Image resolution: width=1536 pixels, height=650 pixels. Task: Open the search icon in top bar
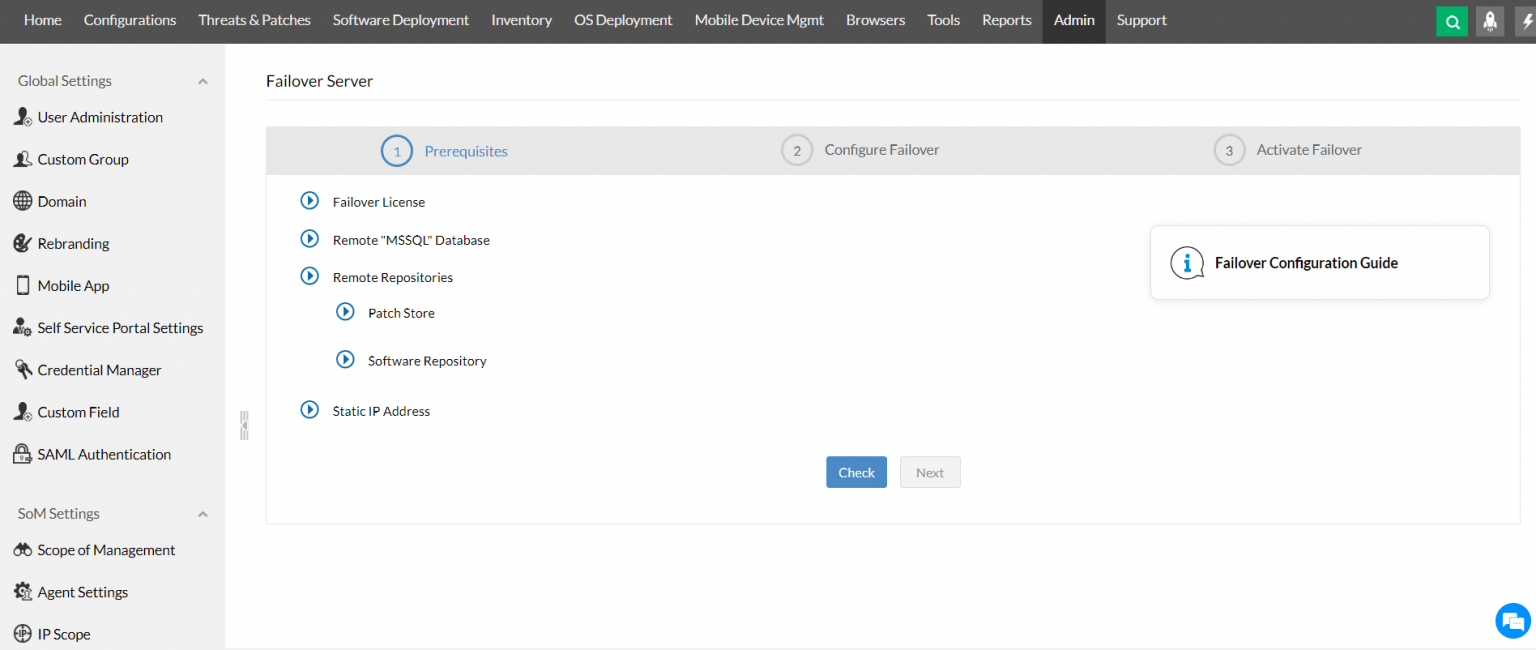1451,21
